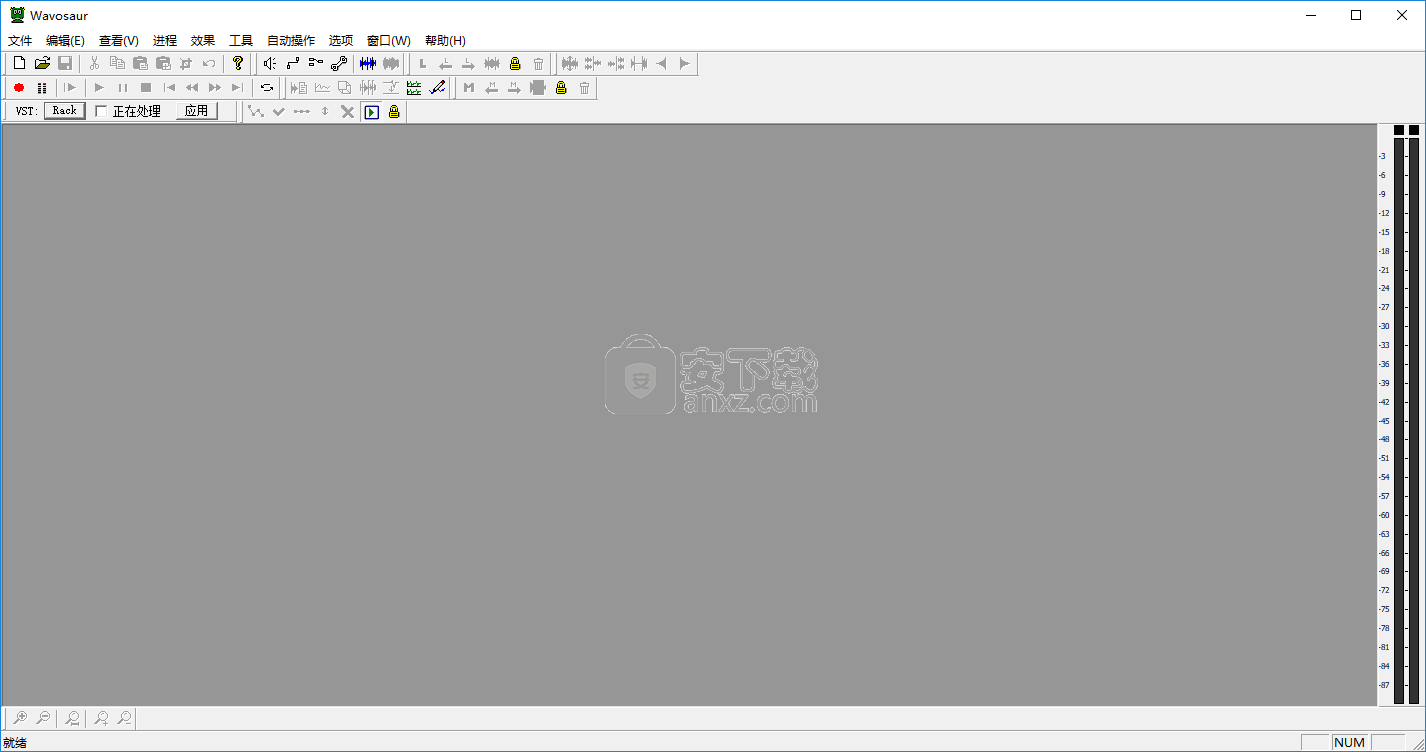
Task: Click the speaker volume icon
Action: point(269,64)
